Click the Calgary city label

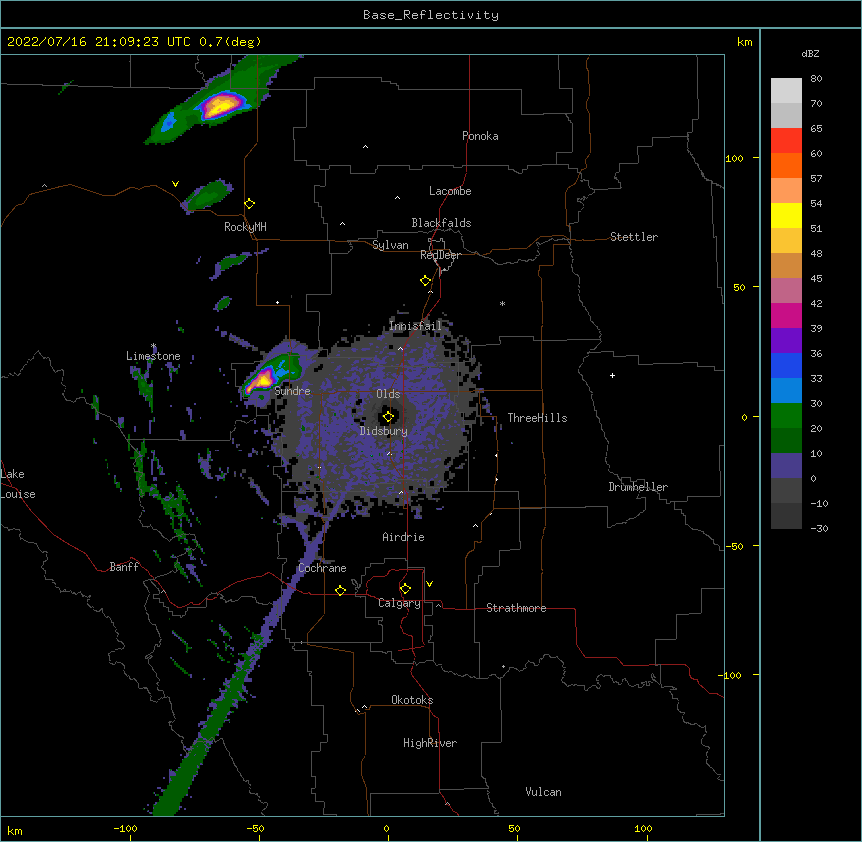coord(399,603)
